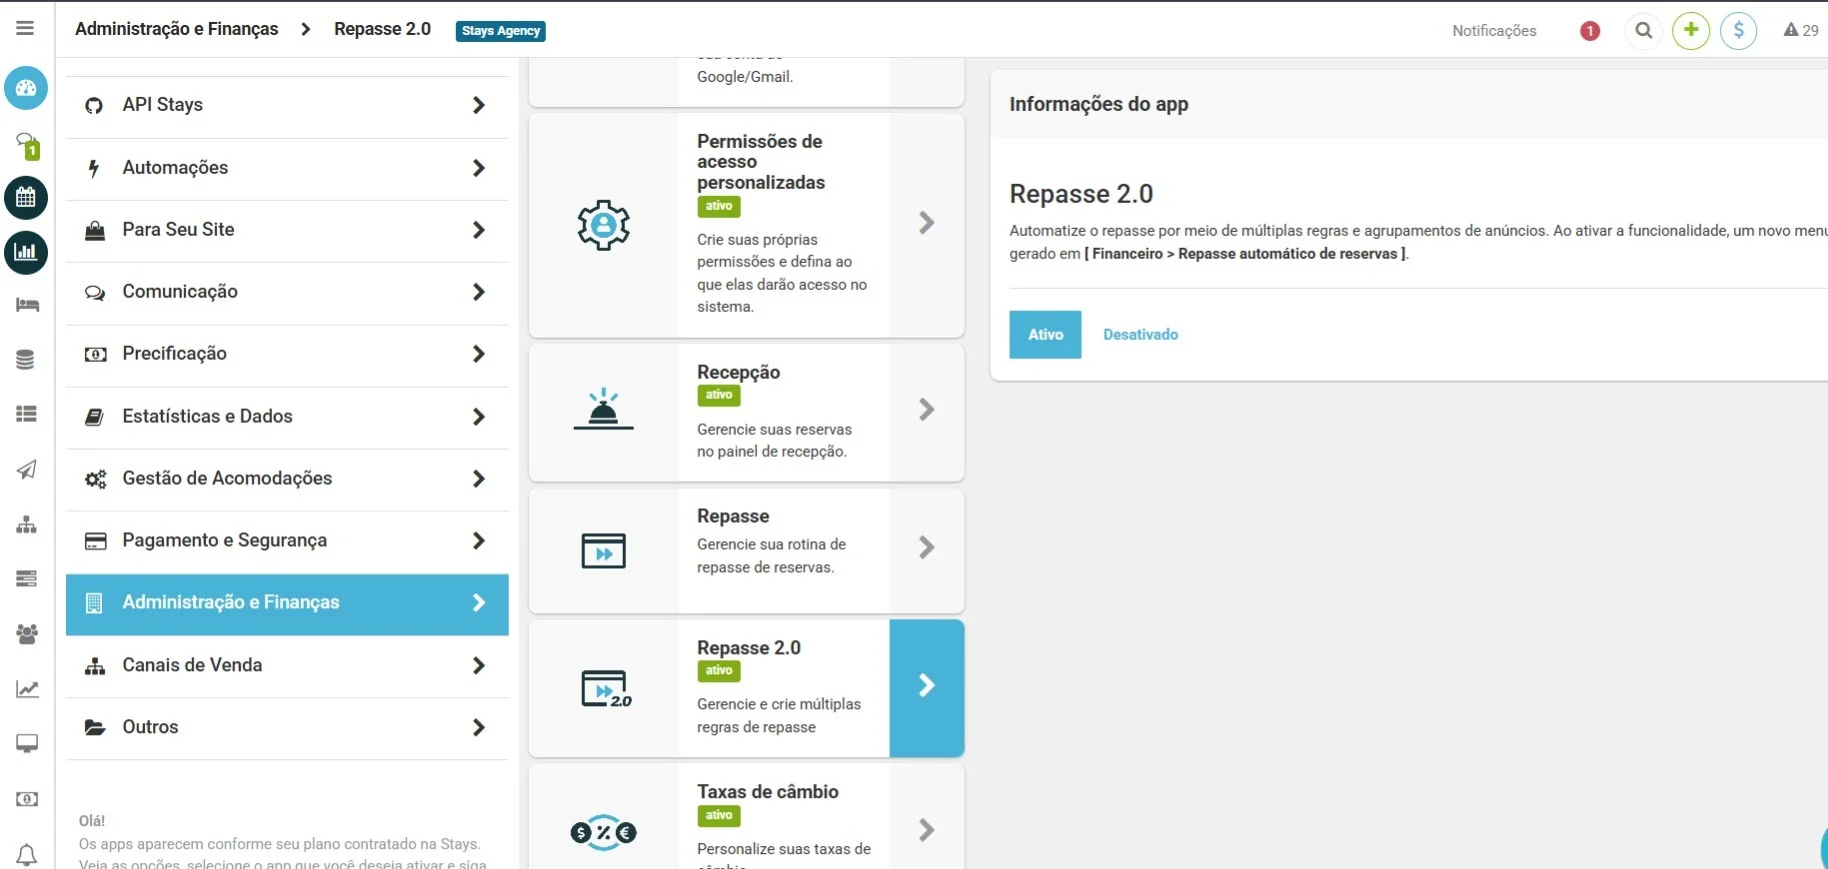The height and width of the screenshot is (869, 1828).
Task: Open the users group icon
Action: (27, 633)
